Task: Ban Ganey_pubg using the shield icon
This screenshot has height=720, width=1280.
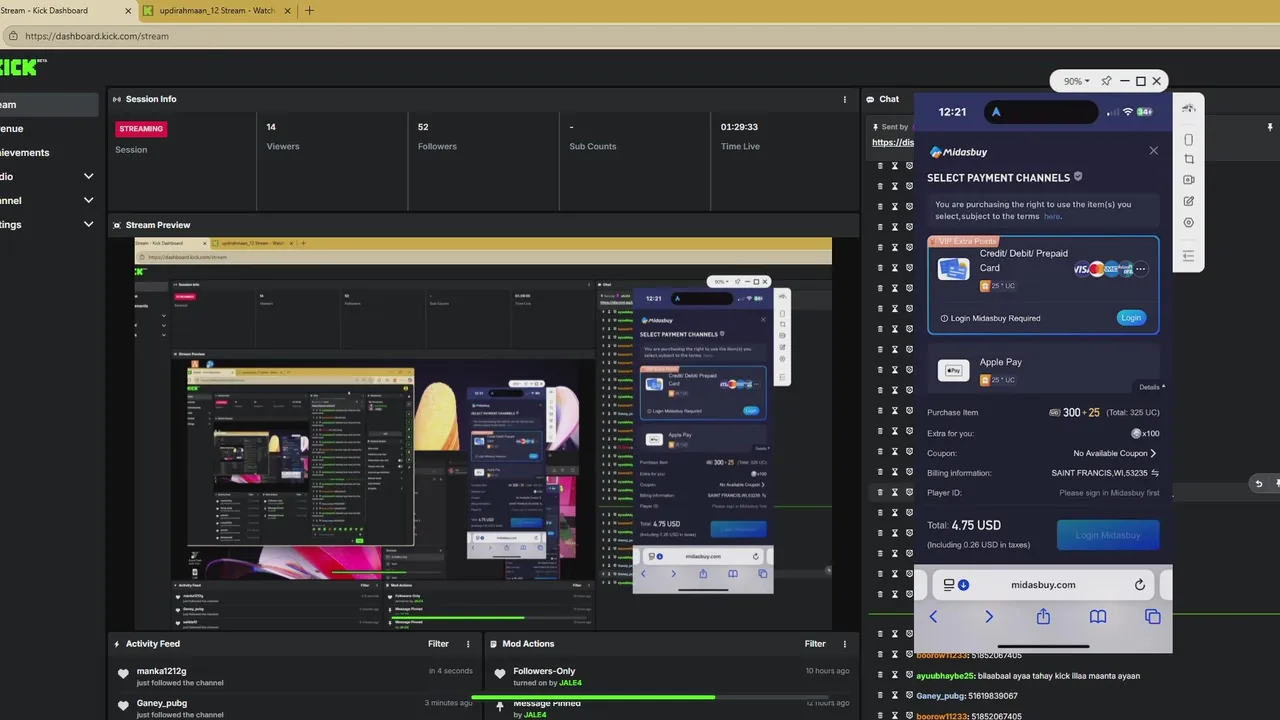Action: [x=909, y=696]
